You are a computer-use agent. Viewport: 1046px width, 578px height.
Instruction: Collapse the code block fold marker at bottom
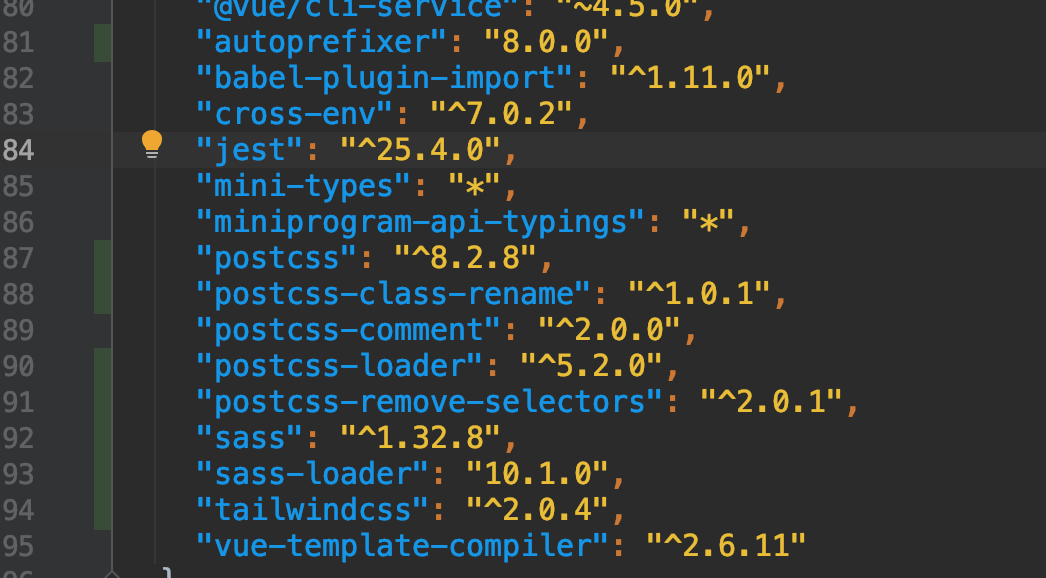point(112,574)
